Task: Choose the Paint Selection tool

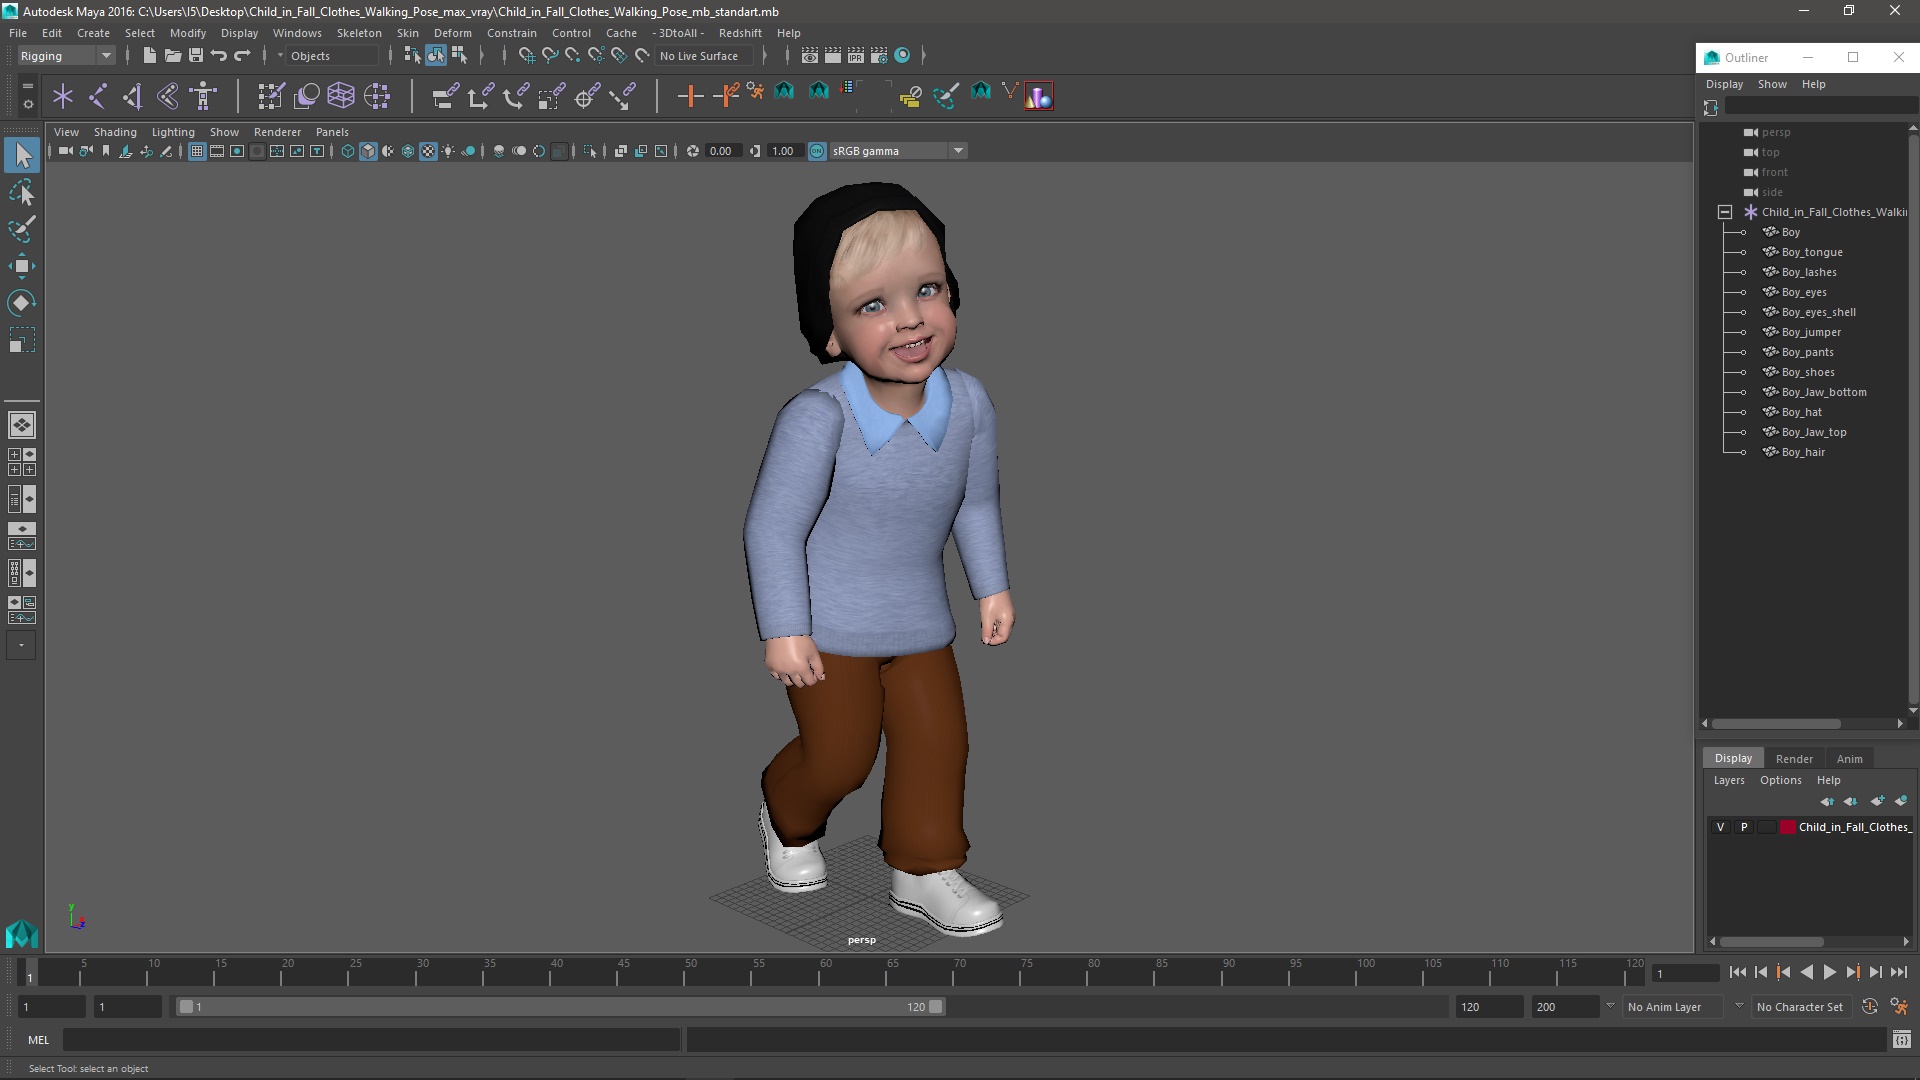Action: coord(22,229)
